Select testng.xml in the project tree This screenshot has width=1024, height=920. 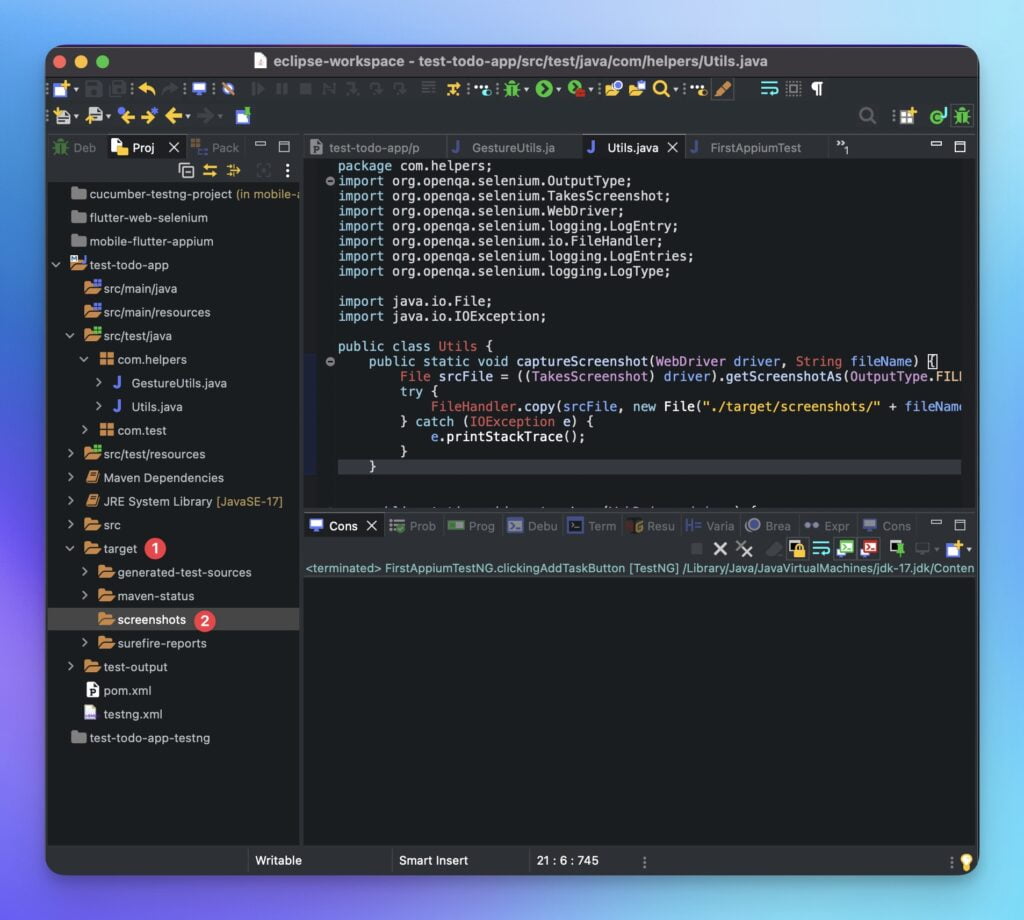[x=133, y=714]
